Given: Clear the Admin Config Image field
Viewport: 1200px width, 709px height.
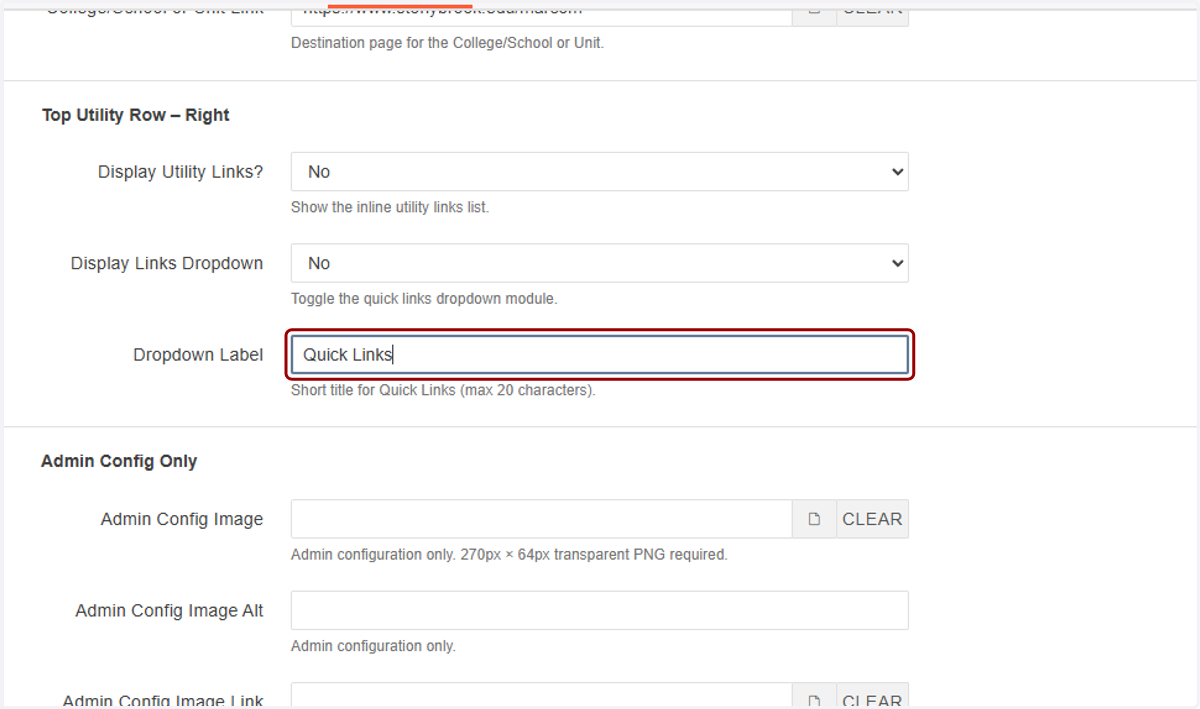Looking at the screenshot, I should click(872, 519).
